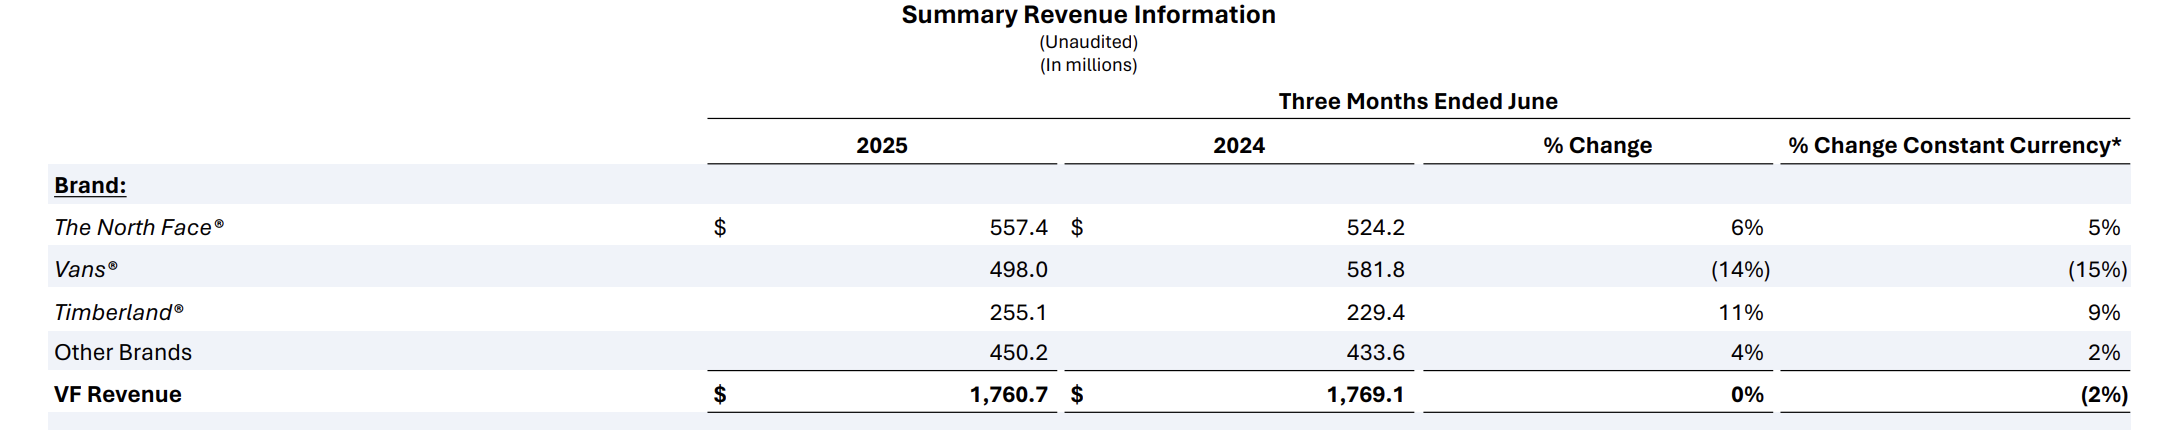Click the (In millions) note
Viewport: 2166px width, 430px height.
click(1088, 65)
